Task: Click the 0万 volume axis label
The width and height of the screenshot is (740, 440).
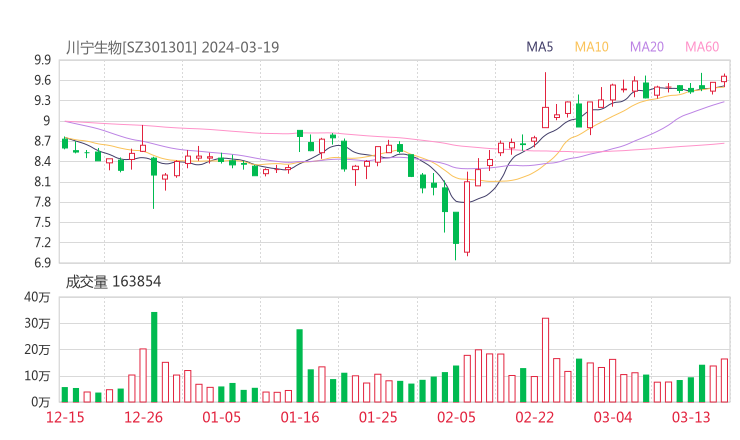Action: coord(41,402)
